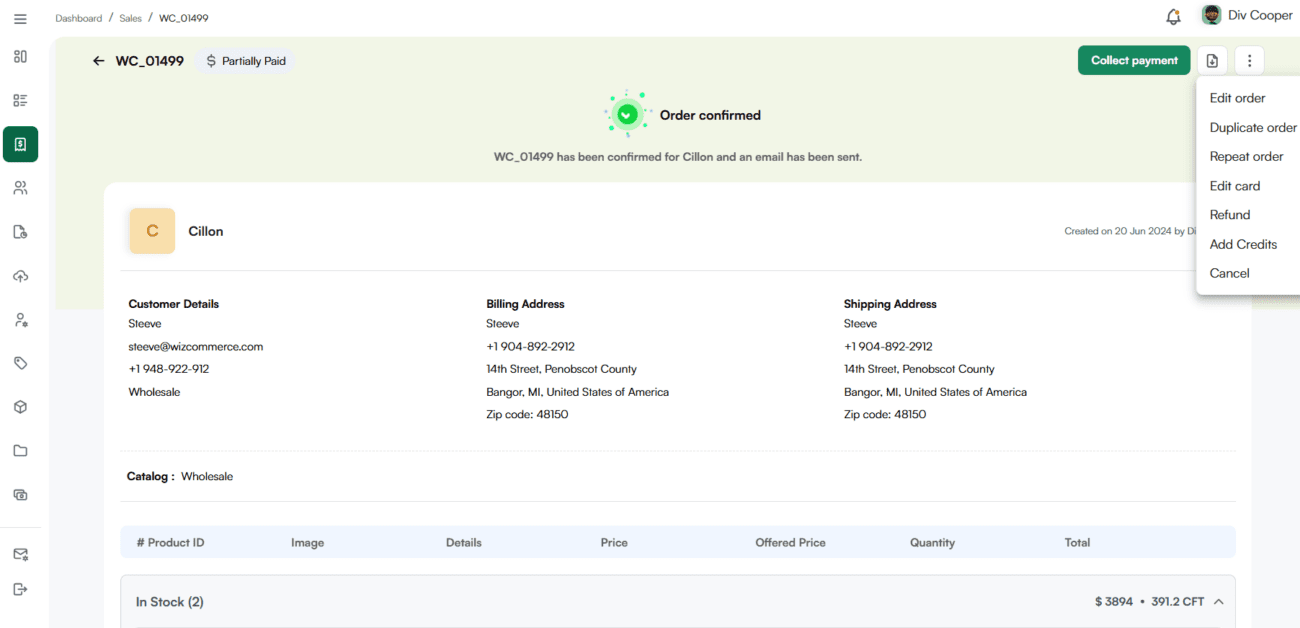The image size is (1300, 628).
Task: Open Div Cooper profile menu
Action: (x=1245, y=15)
